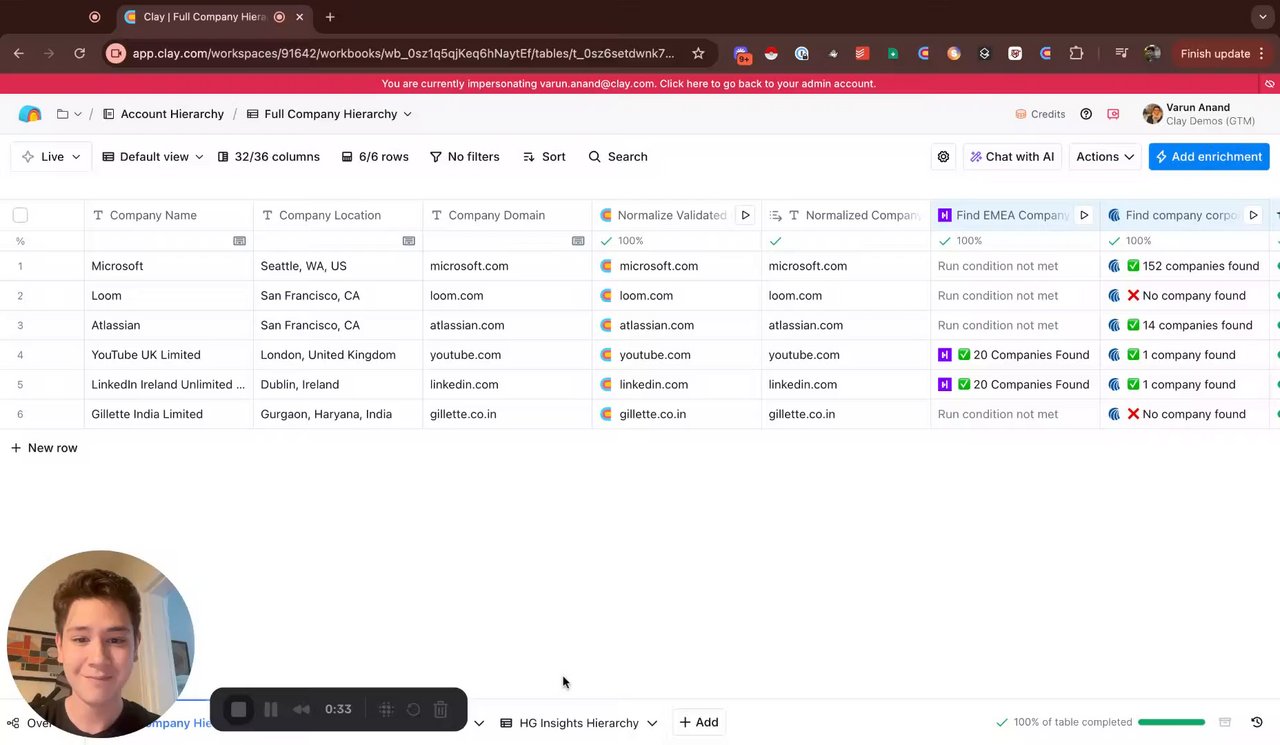Click the webcam video bubble
This screenshot has width=1280, height=745.
tap(100, 644)
